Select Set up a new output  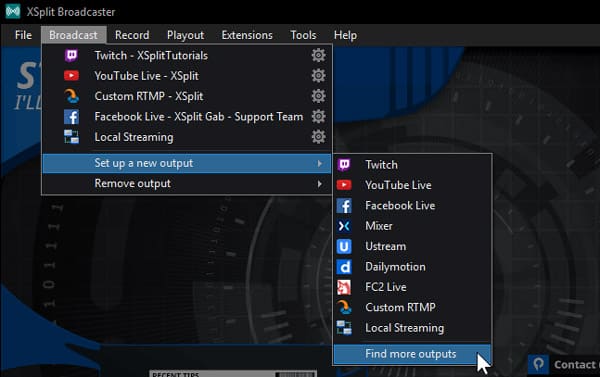coord(187,163)
